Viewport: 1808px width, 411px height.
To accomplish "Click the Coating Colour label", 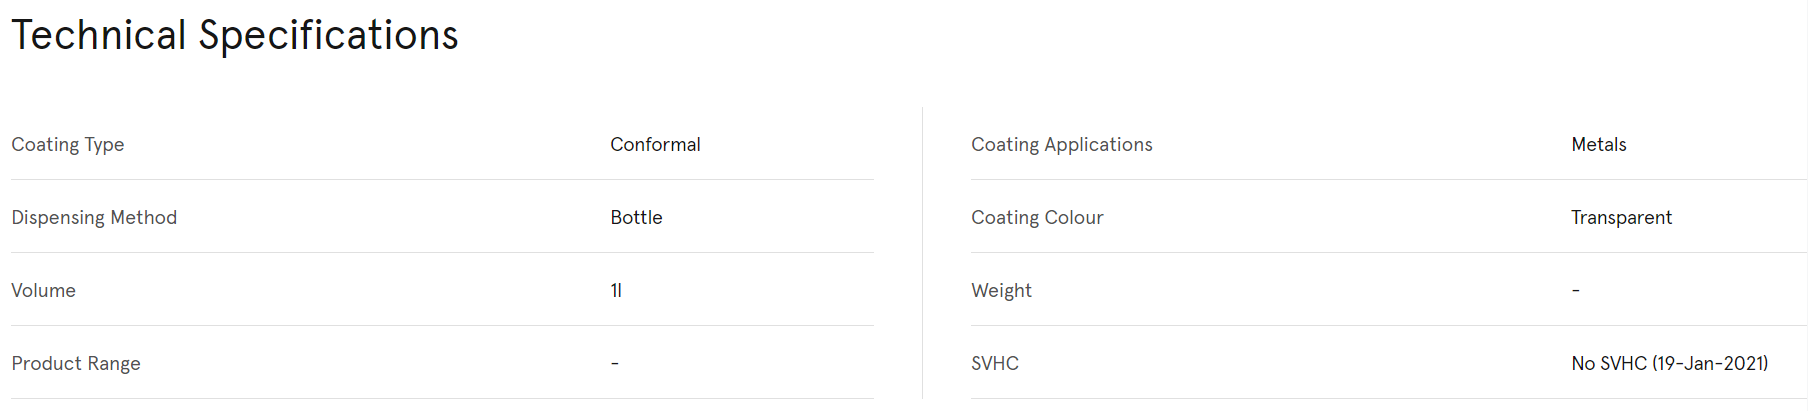I will (1037, 218).
